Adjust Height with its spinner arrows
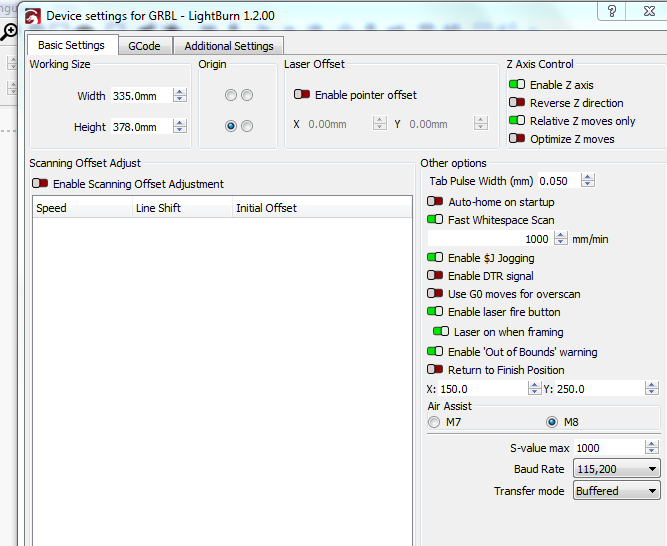Viewport: 667px width, 546px height. [x=180, y=126]
